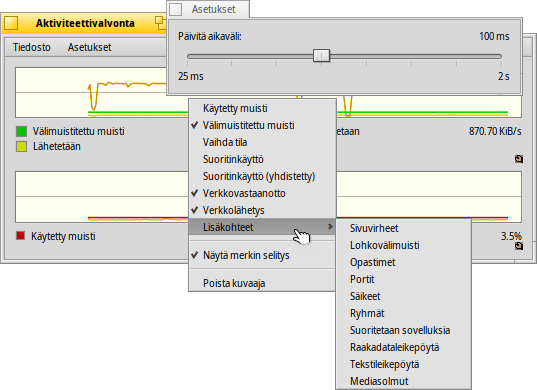537x390 pixels.
Task: Click the Aktiviteettivalvonta window close box
Action: 11,23
